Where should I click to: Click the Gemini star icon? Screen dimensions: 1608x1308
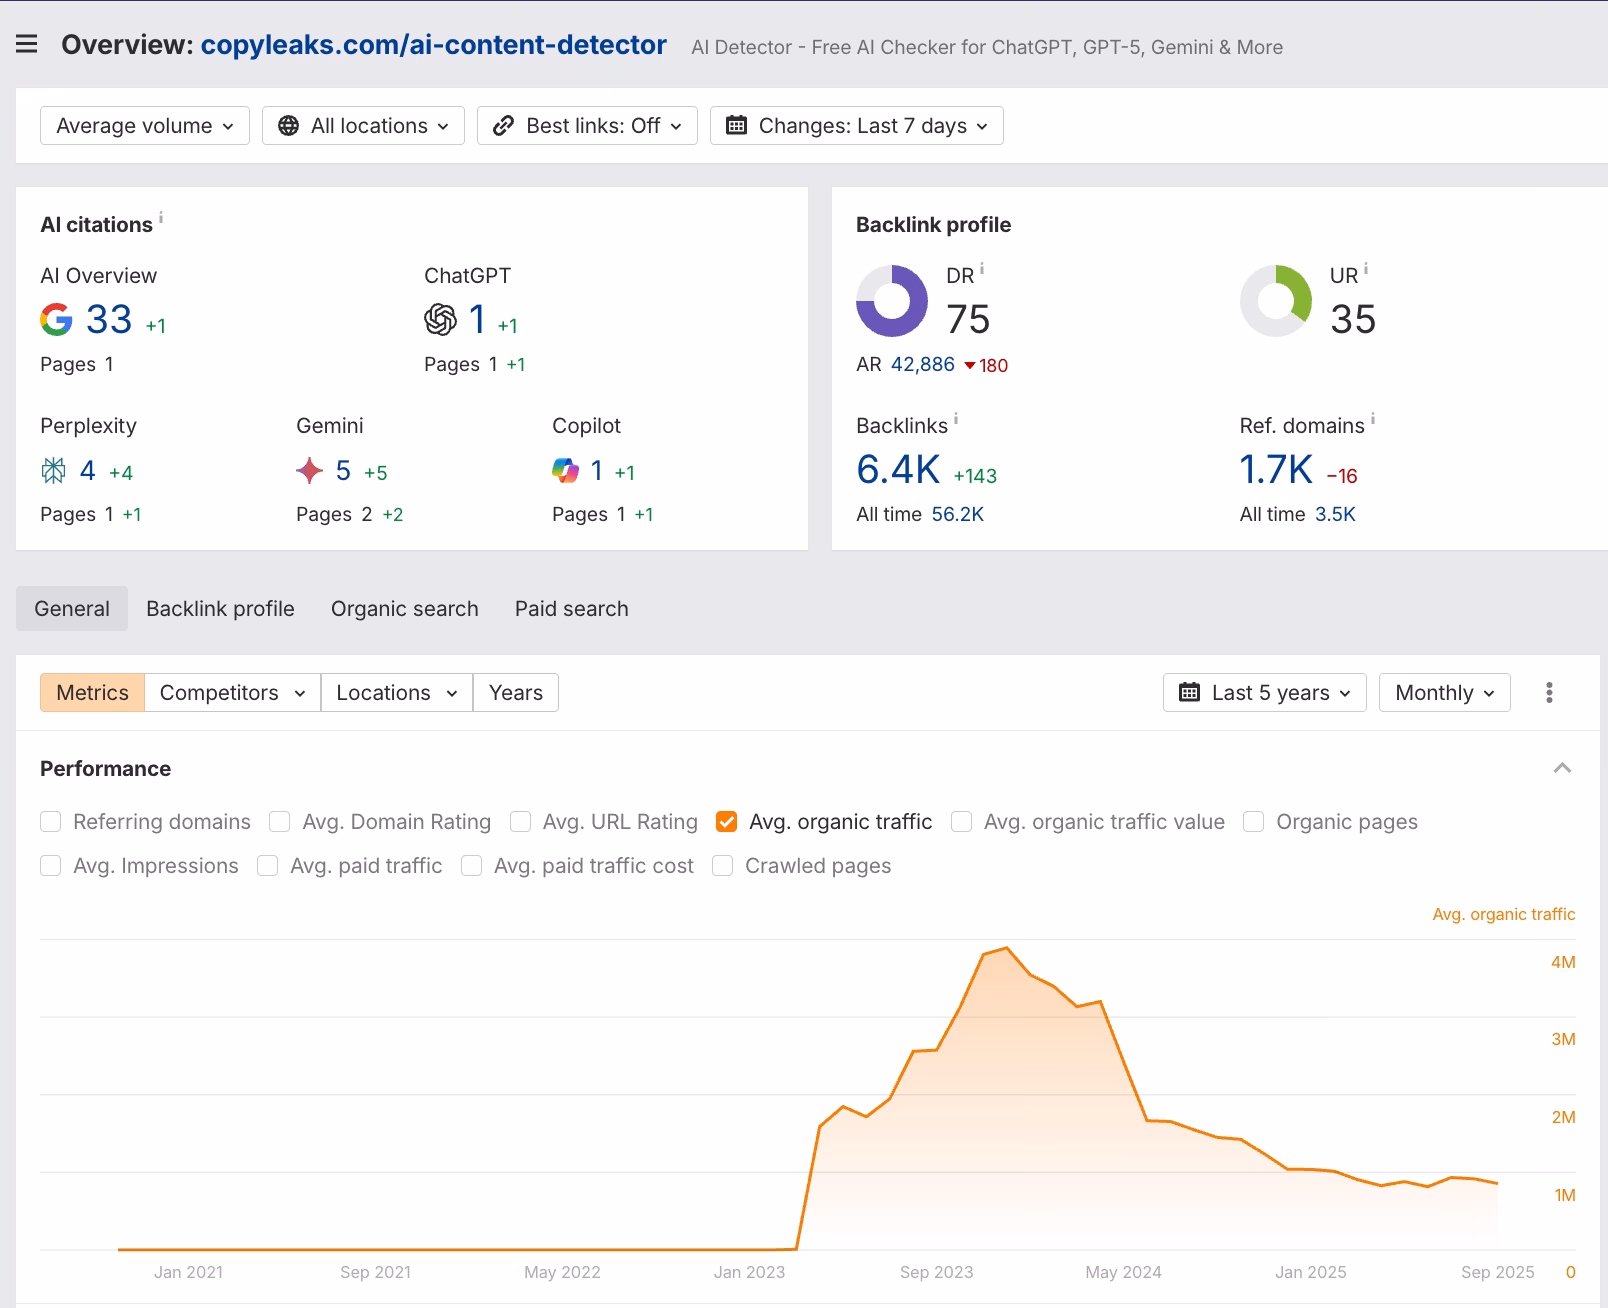tap(310, 470)
